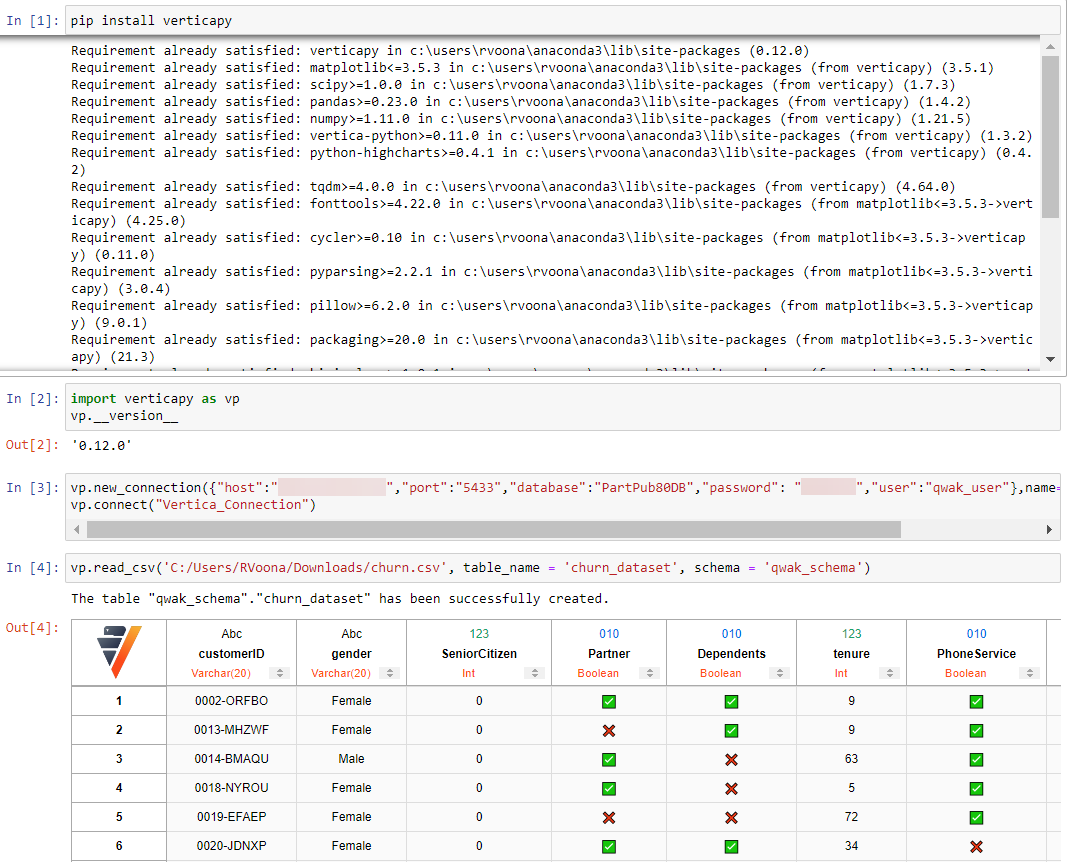
Task: Click the pip install verticapy code cell
Action: pos(563,20)
